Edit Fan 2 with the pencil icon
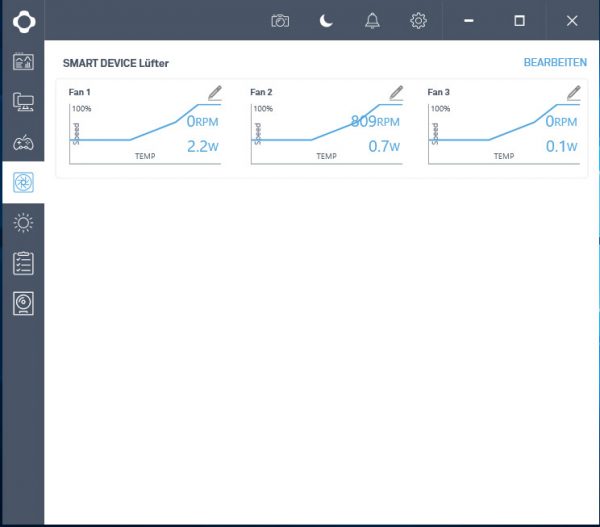 (396, 93)
